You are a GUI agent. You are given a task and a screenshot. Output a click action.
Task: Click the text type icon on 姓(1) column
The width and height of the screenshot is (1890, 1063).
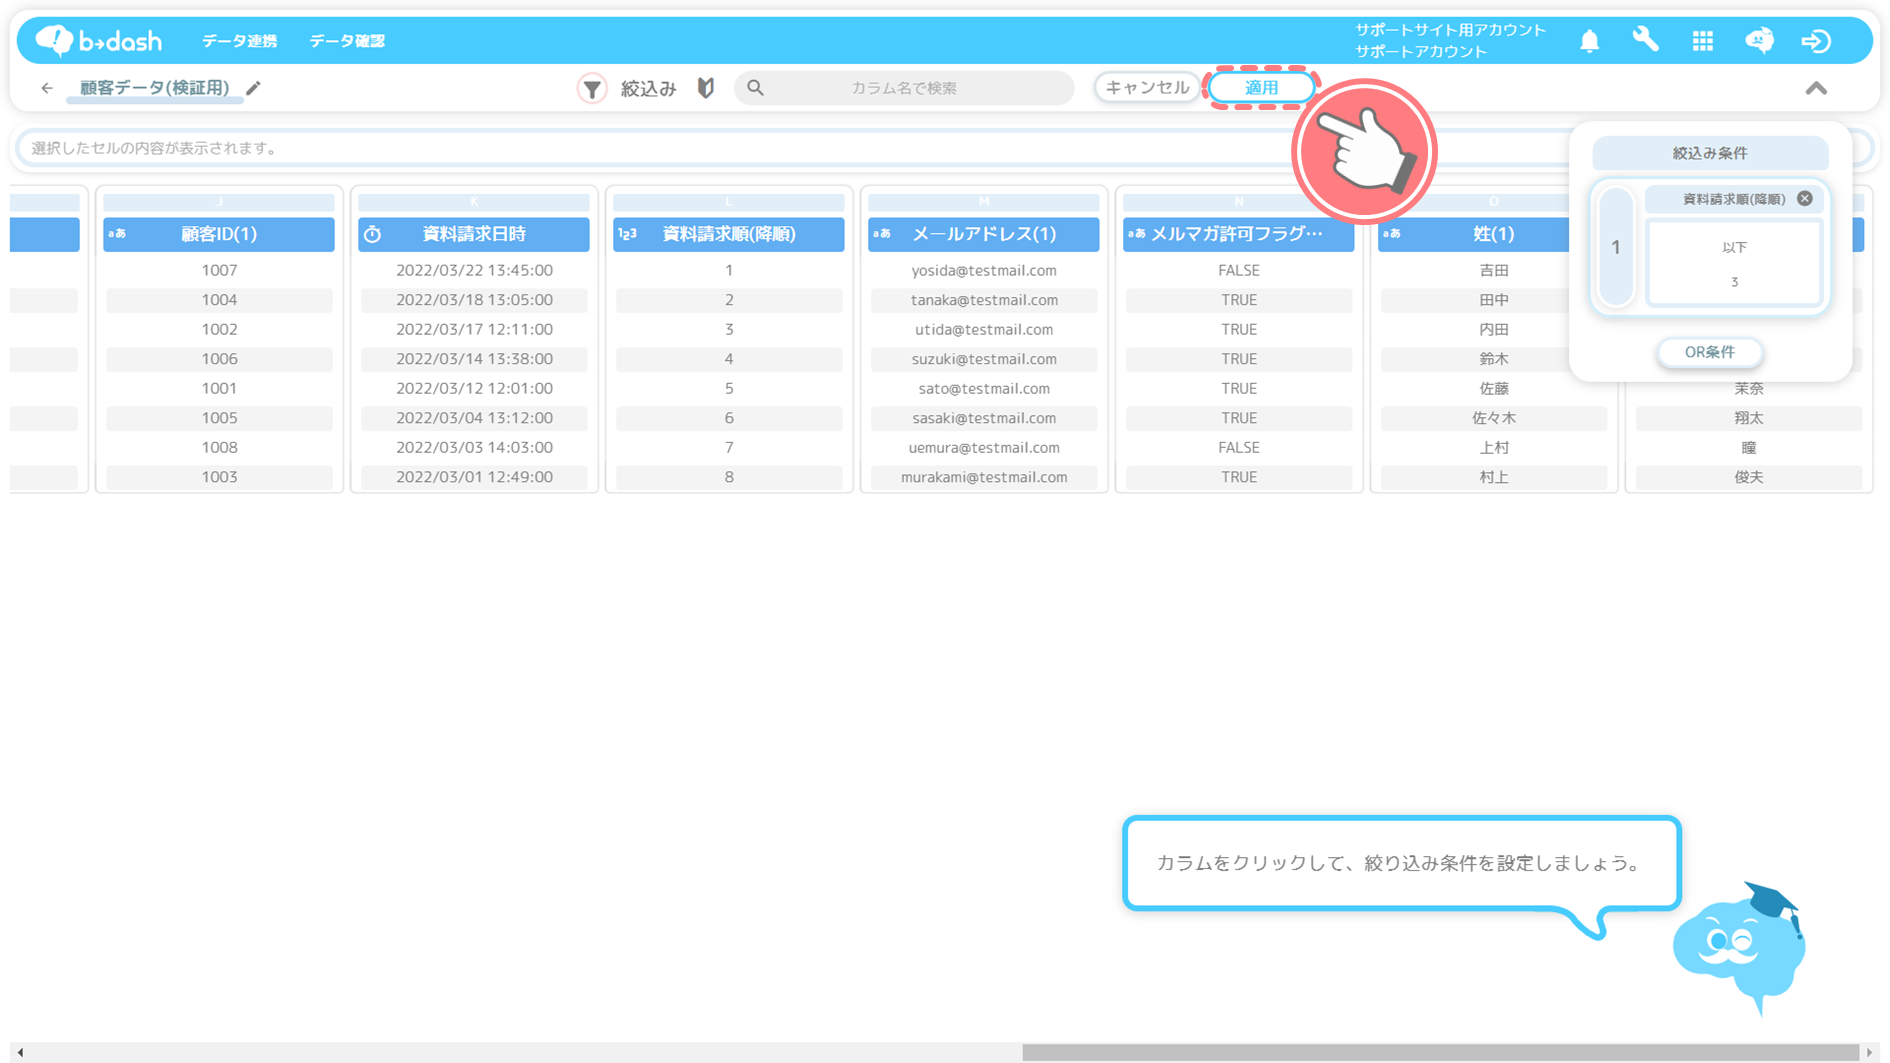pos(1392,234)
